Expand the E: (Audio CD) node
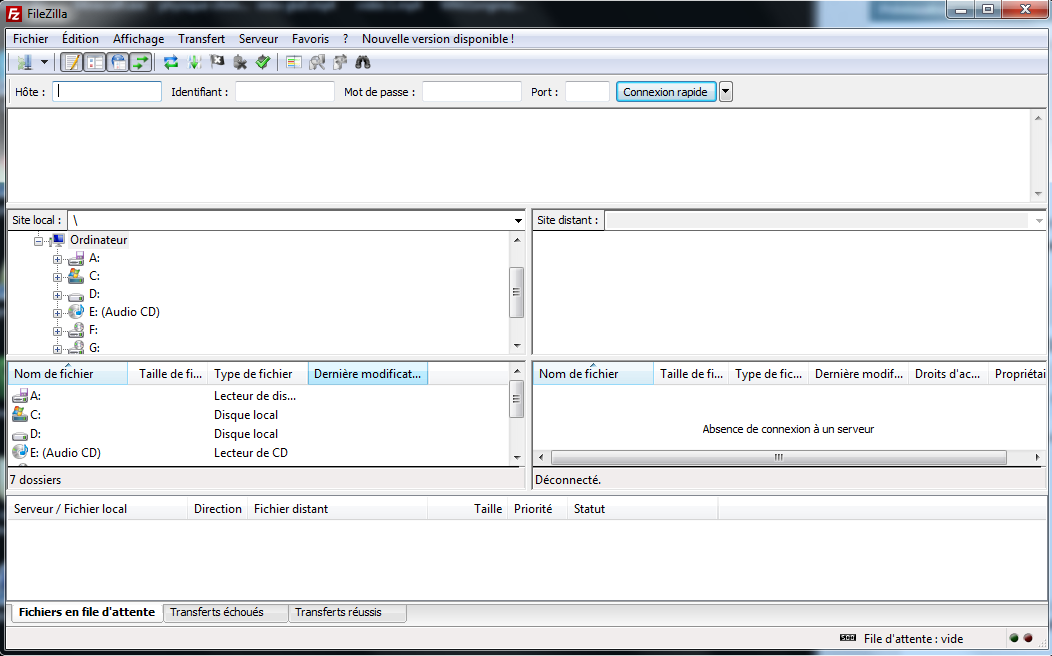Screen dimensions: 1052x656 coord(57,313)
